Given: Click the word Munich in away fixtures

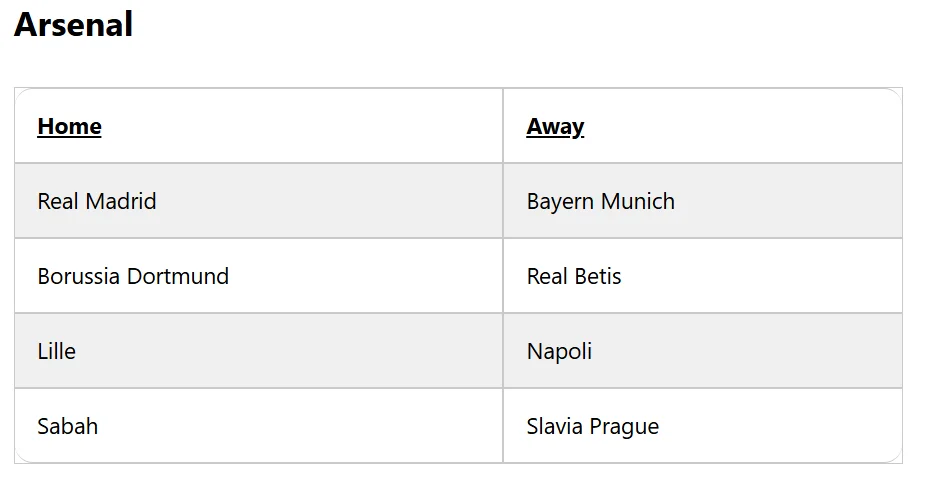Looking at the screenshot, I should [638, 201].
